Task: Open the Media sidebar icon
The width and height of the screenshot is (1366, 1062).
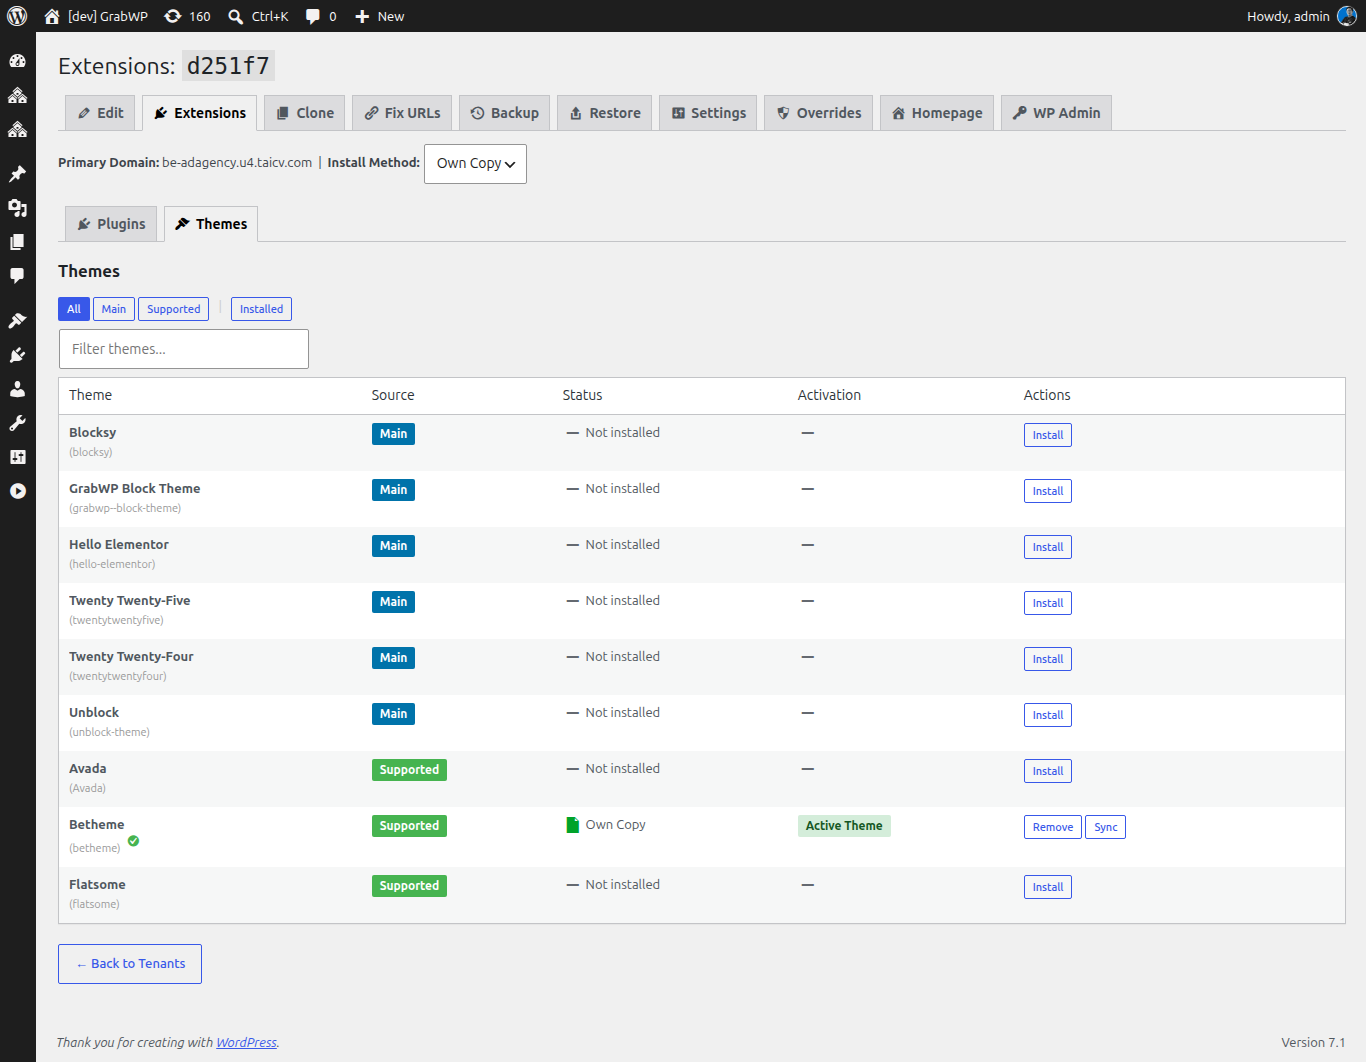Action: (17, 208)
